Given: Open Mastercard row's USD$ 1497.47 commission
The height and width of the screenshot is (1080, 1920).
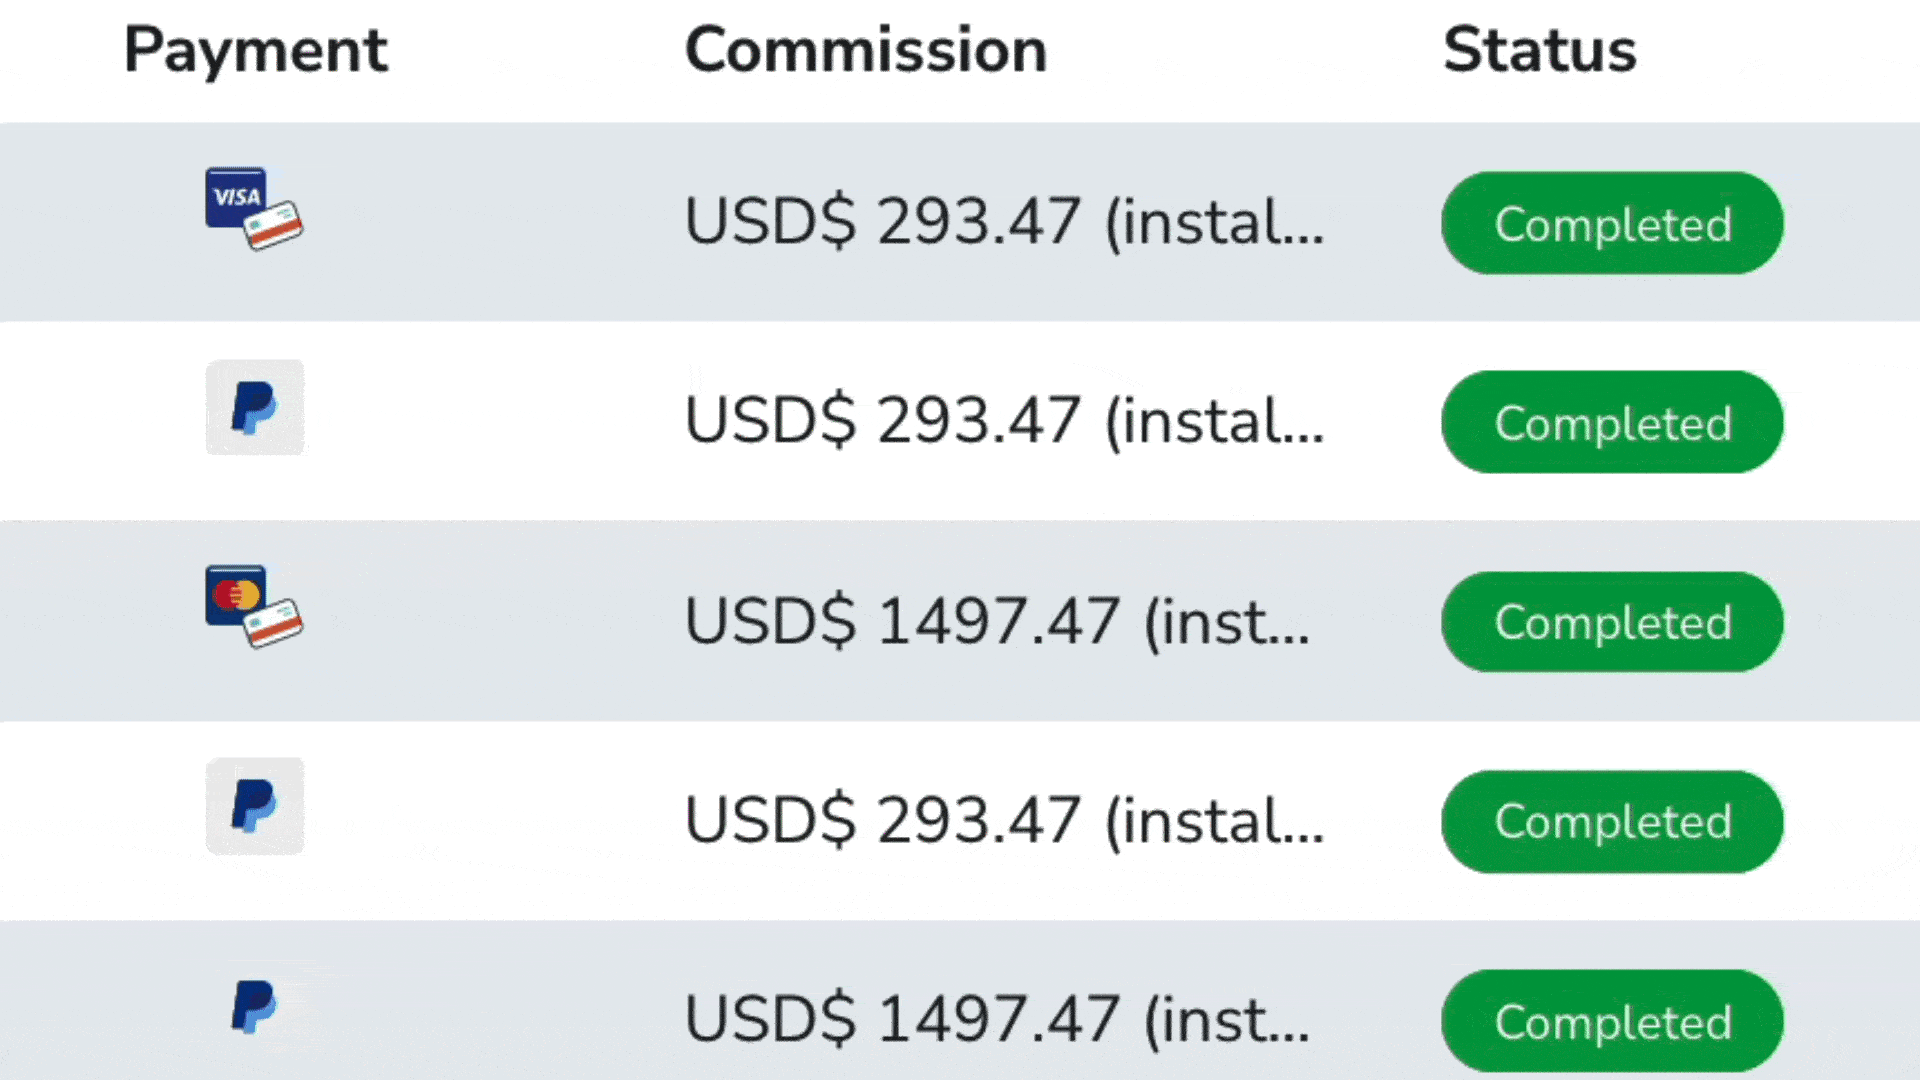Looking at the screenshot, I should click(x=997, y=622).
